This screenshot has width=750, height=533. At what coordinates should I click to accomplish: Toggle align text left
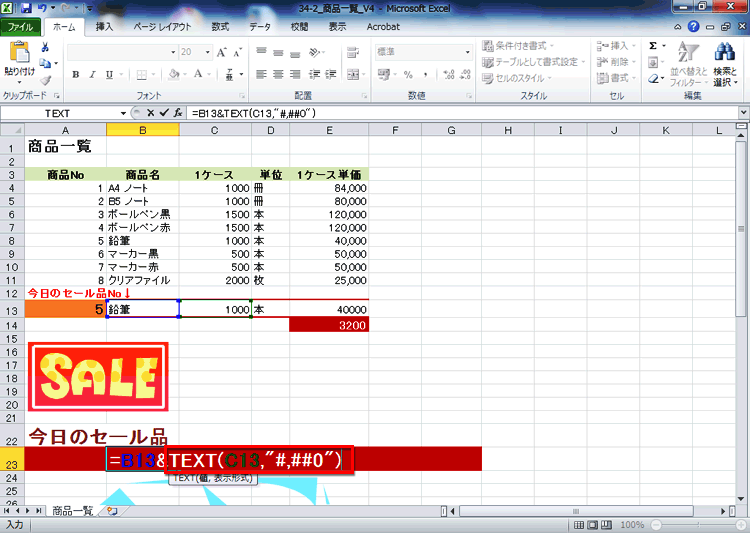(x=261, y=74)
